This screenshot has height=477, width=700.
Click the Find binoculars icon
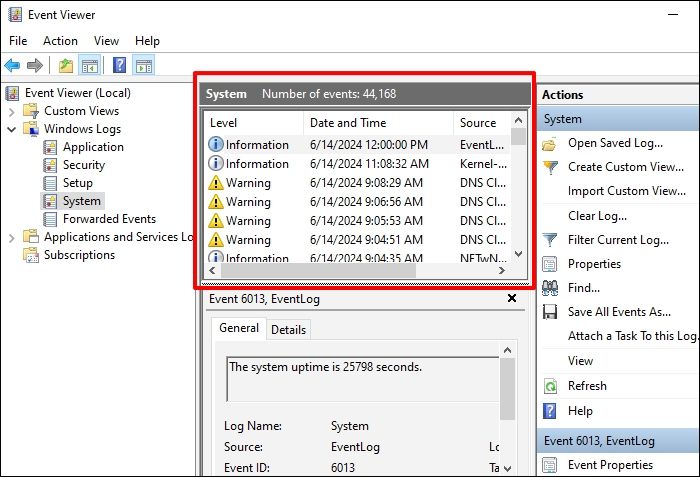[550, 288]
